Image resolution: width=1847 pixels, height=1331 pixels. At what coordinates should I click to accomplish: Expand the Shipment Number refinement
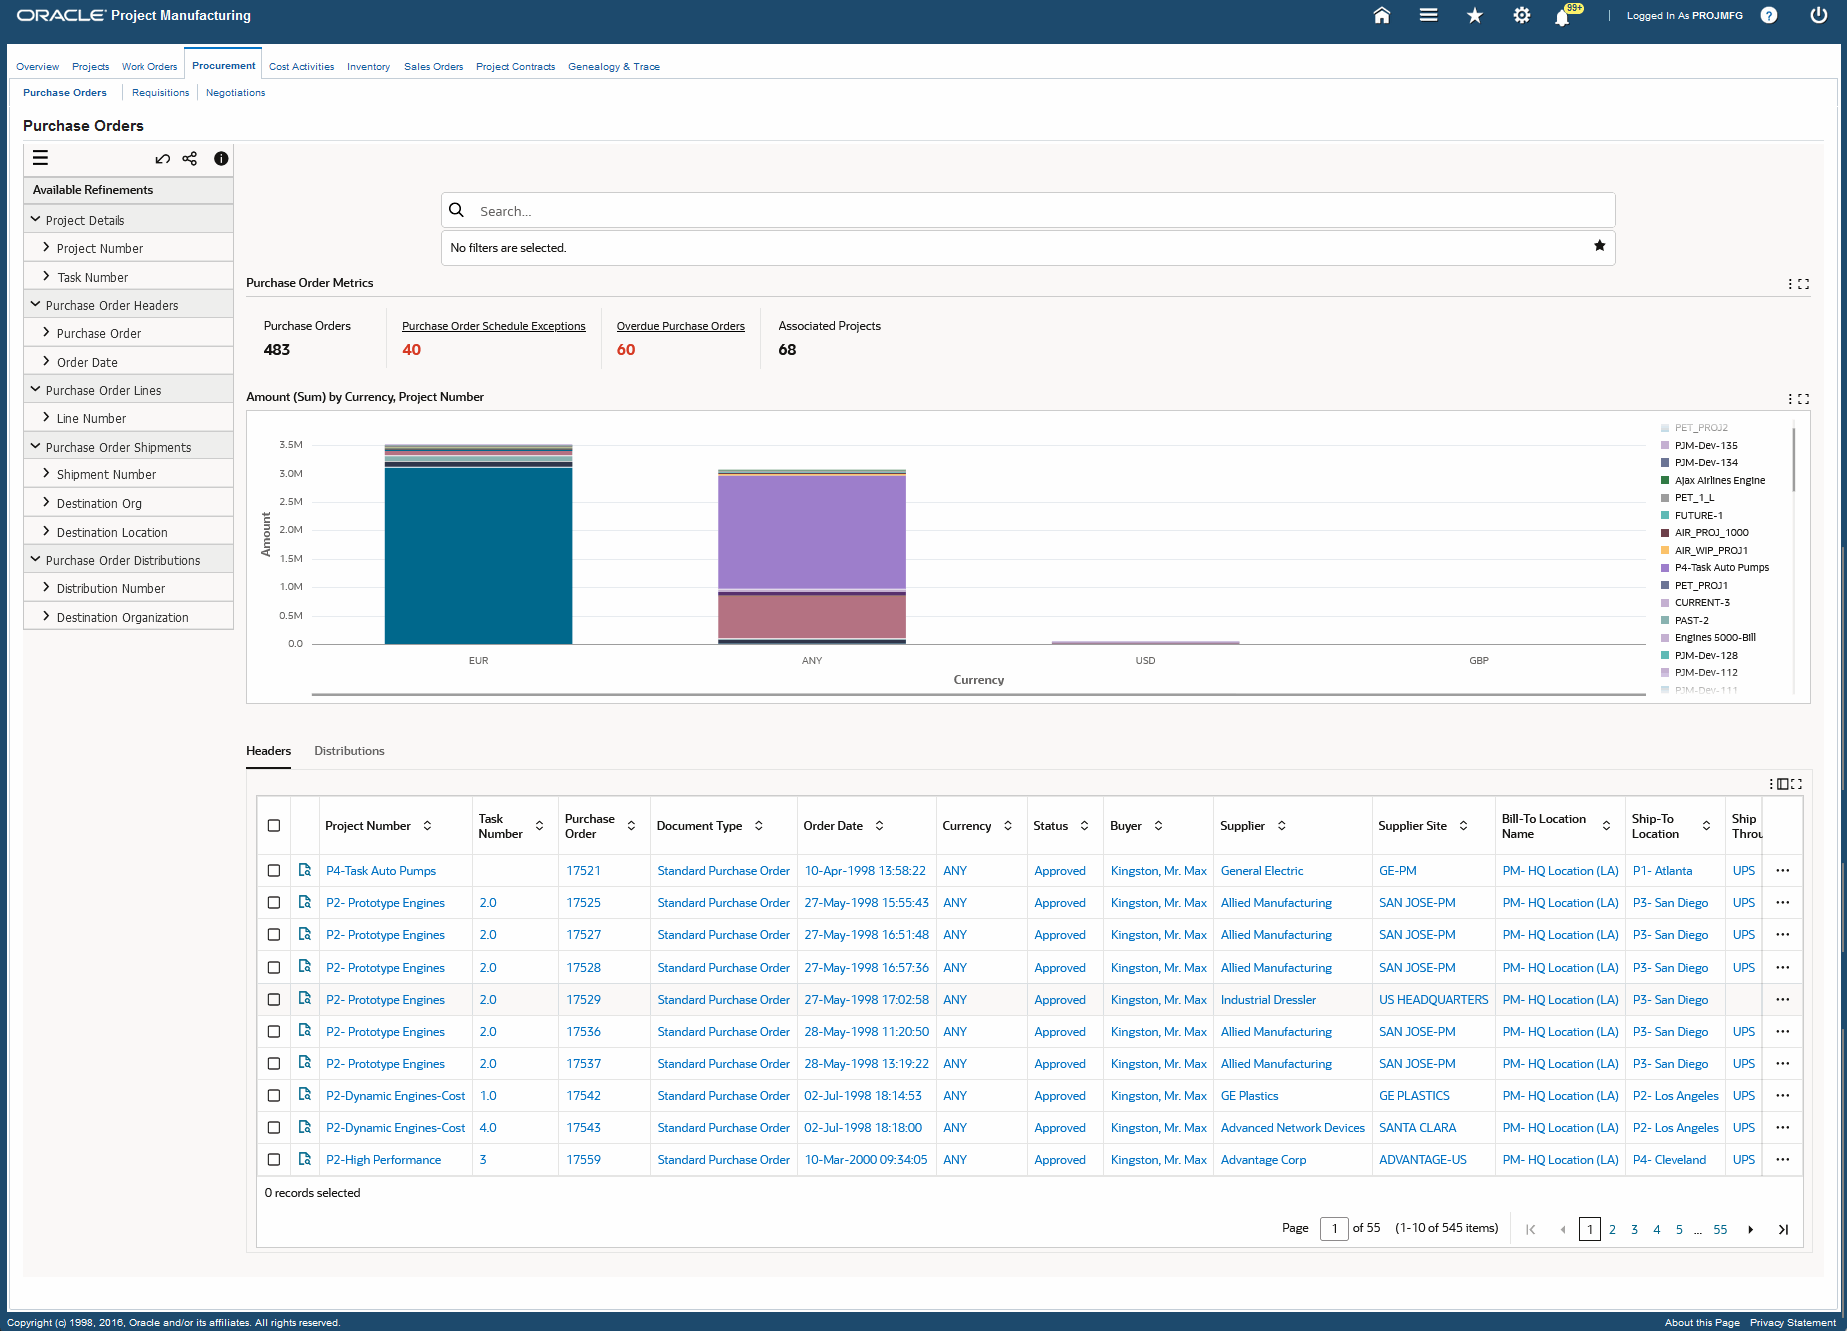(46, 473)
